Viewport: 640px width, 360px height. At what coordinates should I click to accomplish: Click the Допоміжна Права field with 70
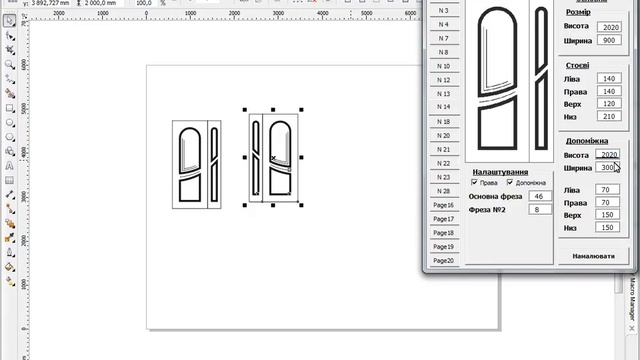(608, 202)
